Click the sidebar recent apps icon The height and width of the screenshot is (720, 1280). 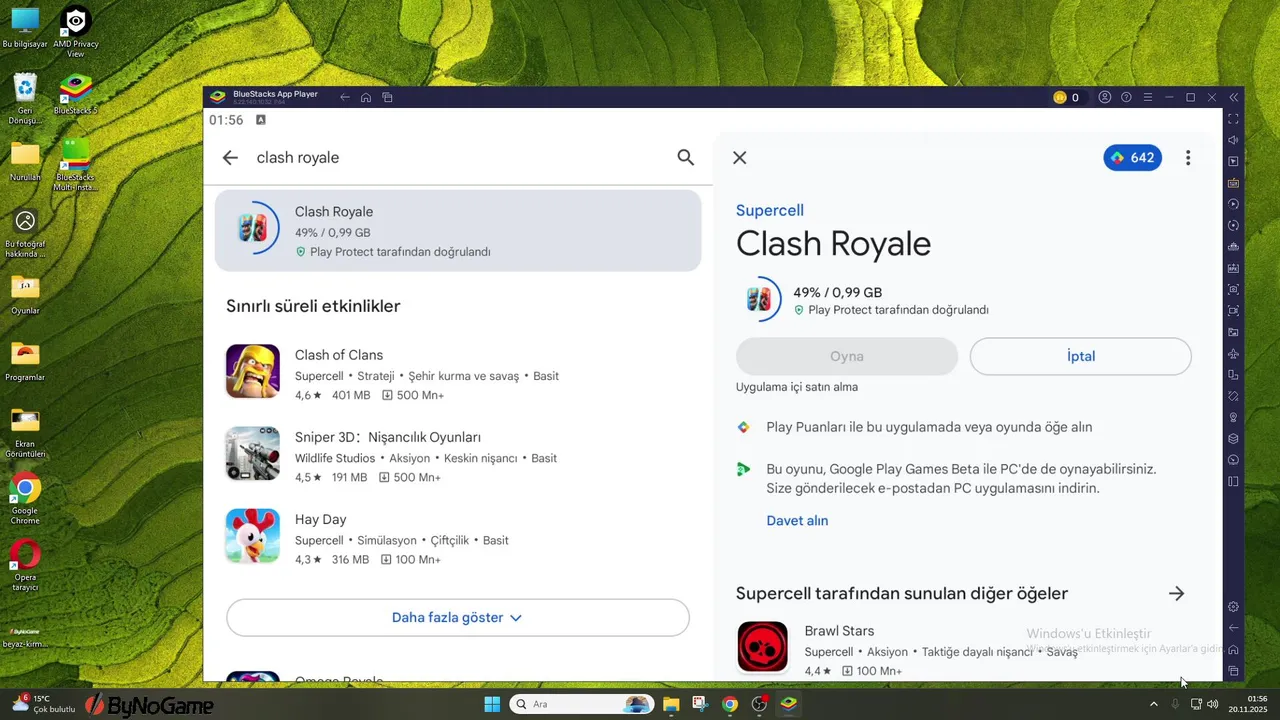click(1233, 671)
